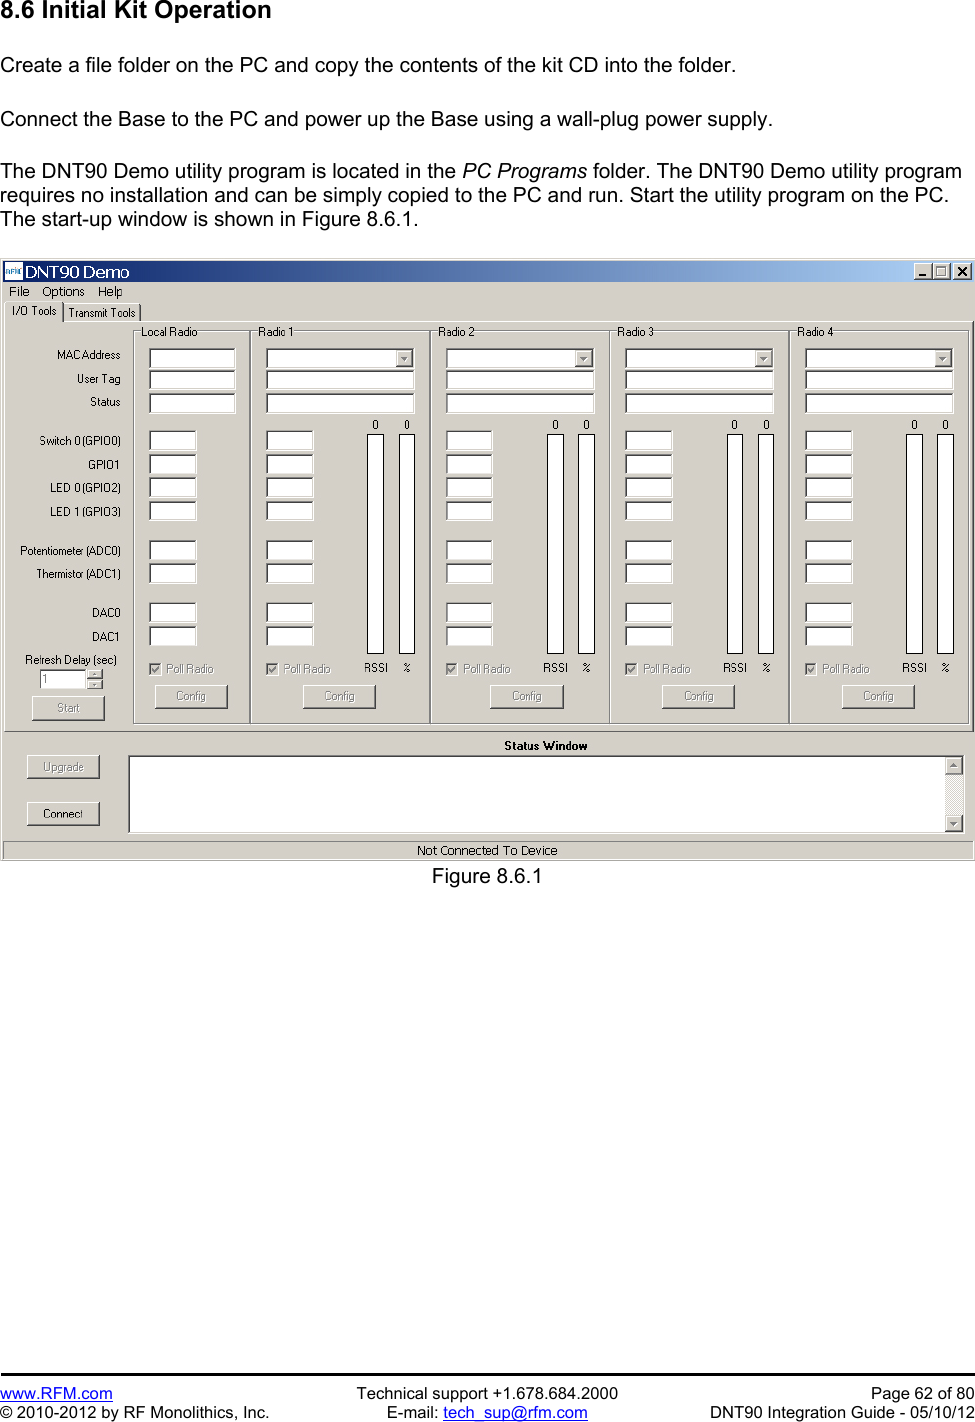Switch to the Transmit Tools tab
This screenshot has width=975, height=1422.
[102, 313]
